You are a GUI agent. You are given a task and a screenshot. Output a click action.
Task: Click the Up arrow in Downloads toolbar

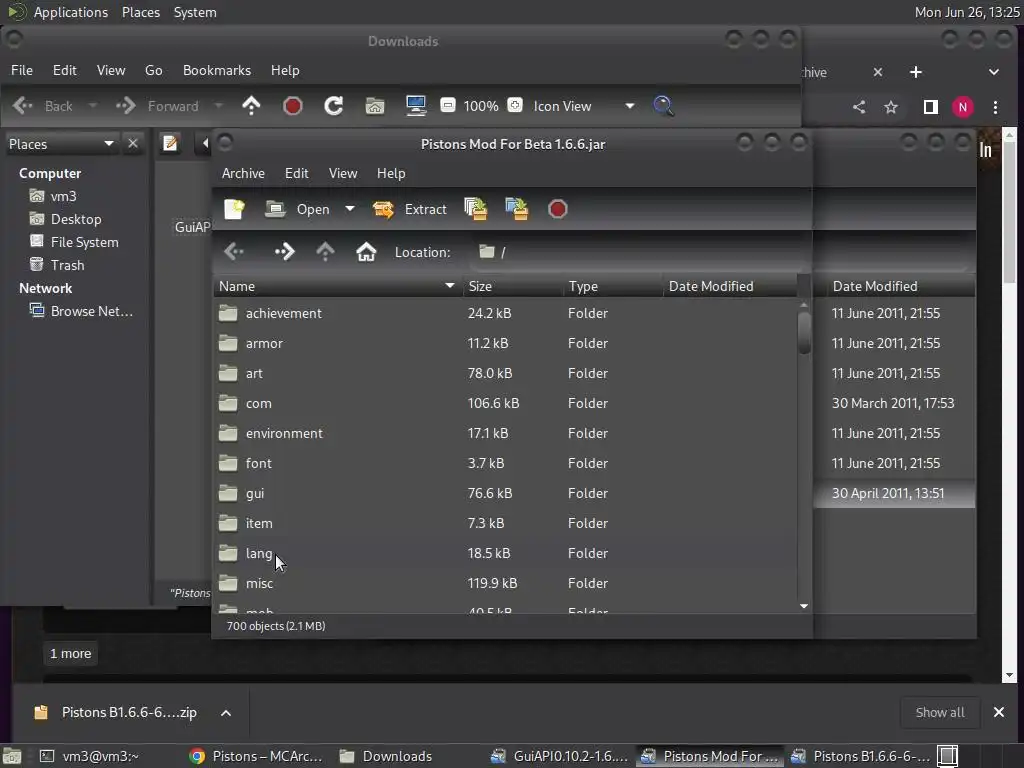(x=251, y=106)
